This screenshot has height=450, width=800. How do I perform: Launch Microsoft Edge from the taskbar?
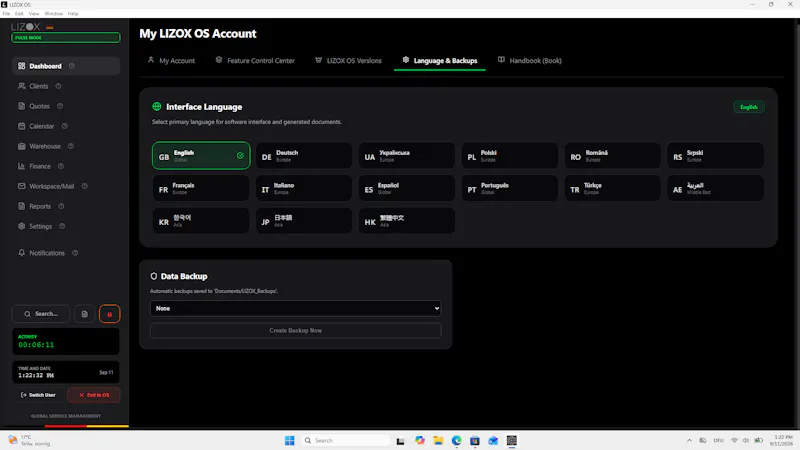[457, 440]
